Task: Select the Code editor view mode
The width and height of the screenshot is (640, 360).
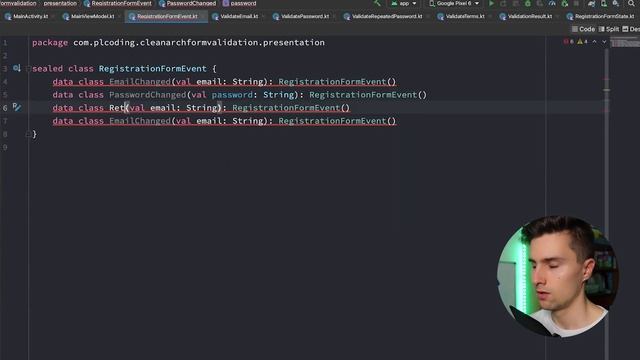Action: (x=583, y=29)
